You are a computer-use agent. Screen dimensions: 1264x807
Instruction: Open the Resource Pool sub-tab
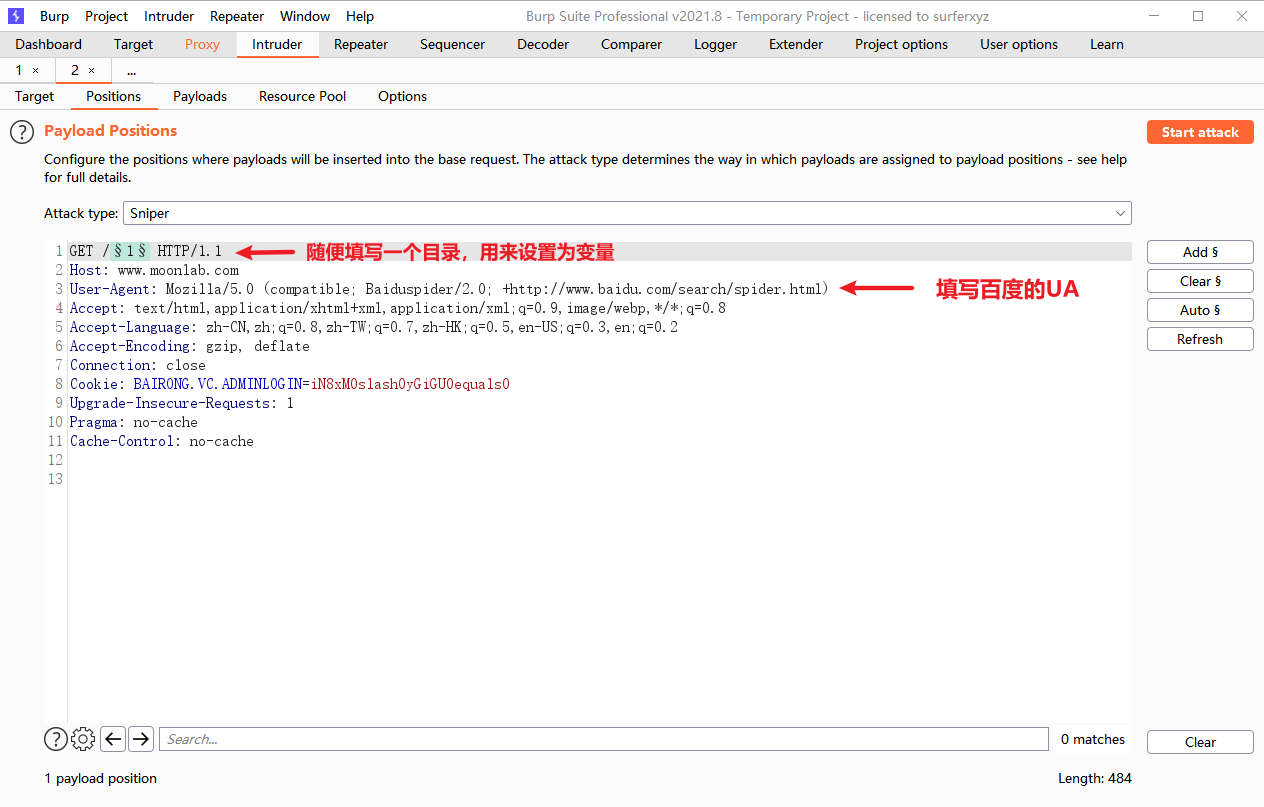pos(302,96)
